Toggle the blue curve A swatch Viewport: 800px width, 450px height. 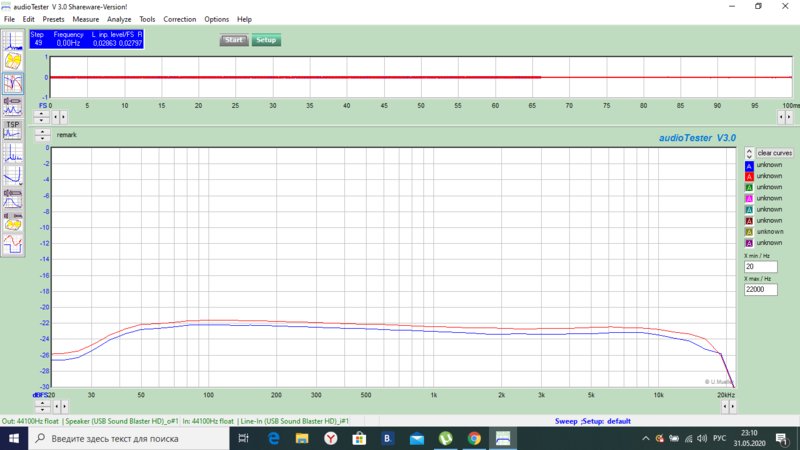748,165
